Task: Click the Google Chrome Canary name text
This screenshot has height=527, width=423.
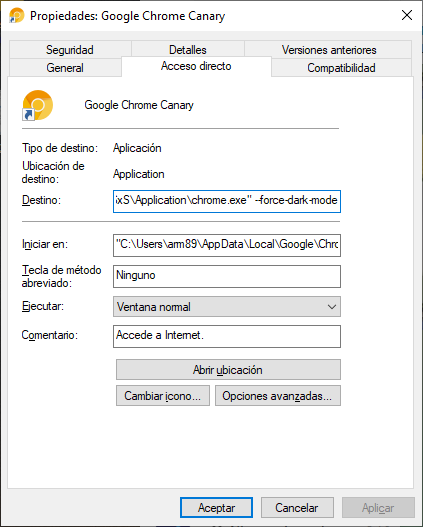Action: coord(139,105)
